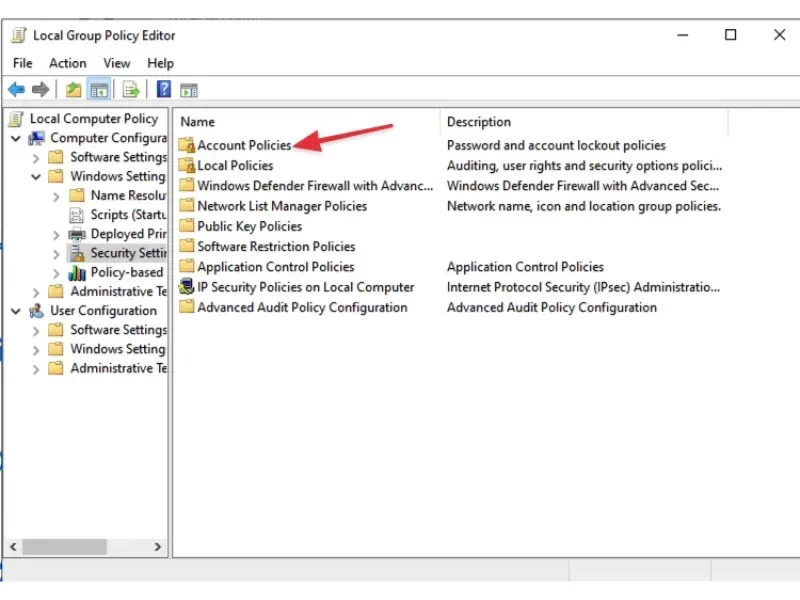The image size is (800, 600).
Task: Select Software Restriction Policies entry
Action: [276, 246]
